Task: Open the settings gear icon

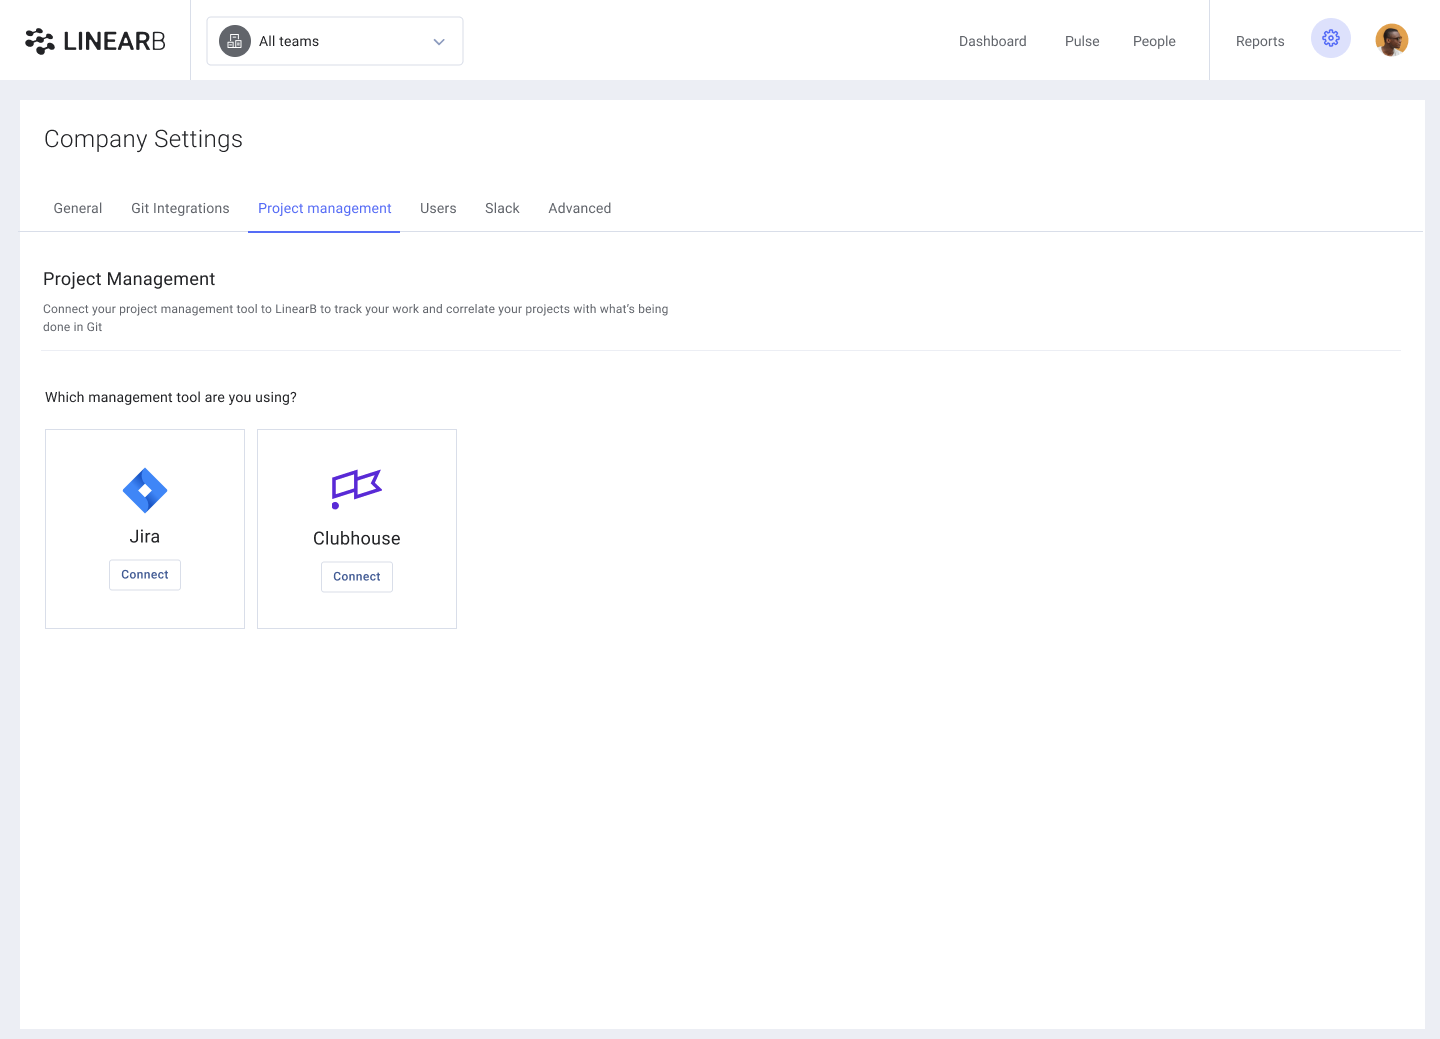Action: point(1331,38)
